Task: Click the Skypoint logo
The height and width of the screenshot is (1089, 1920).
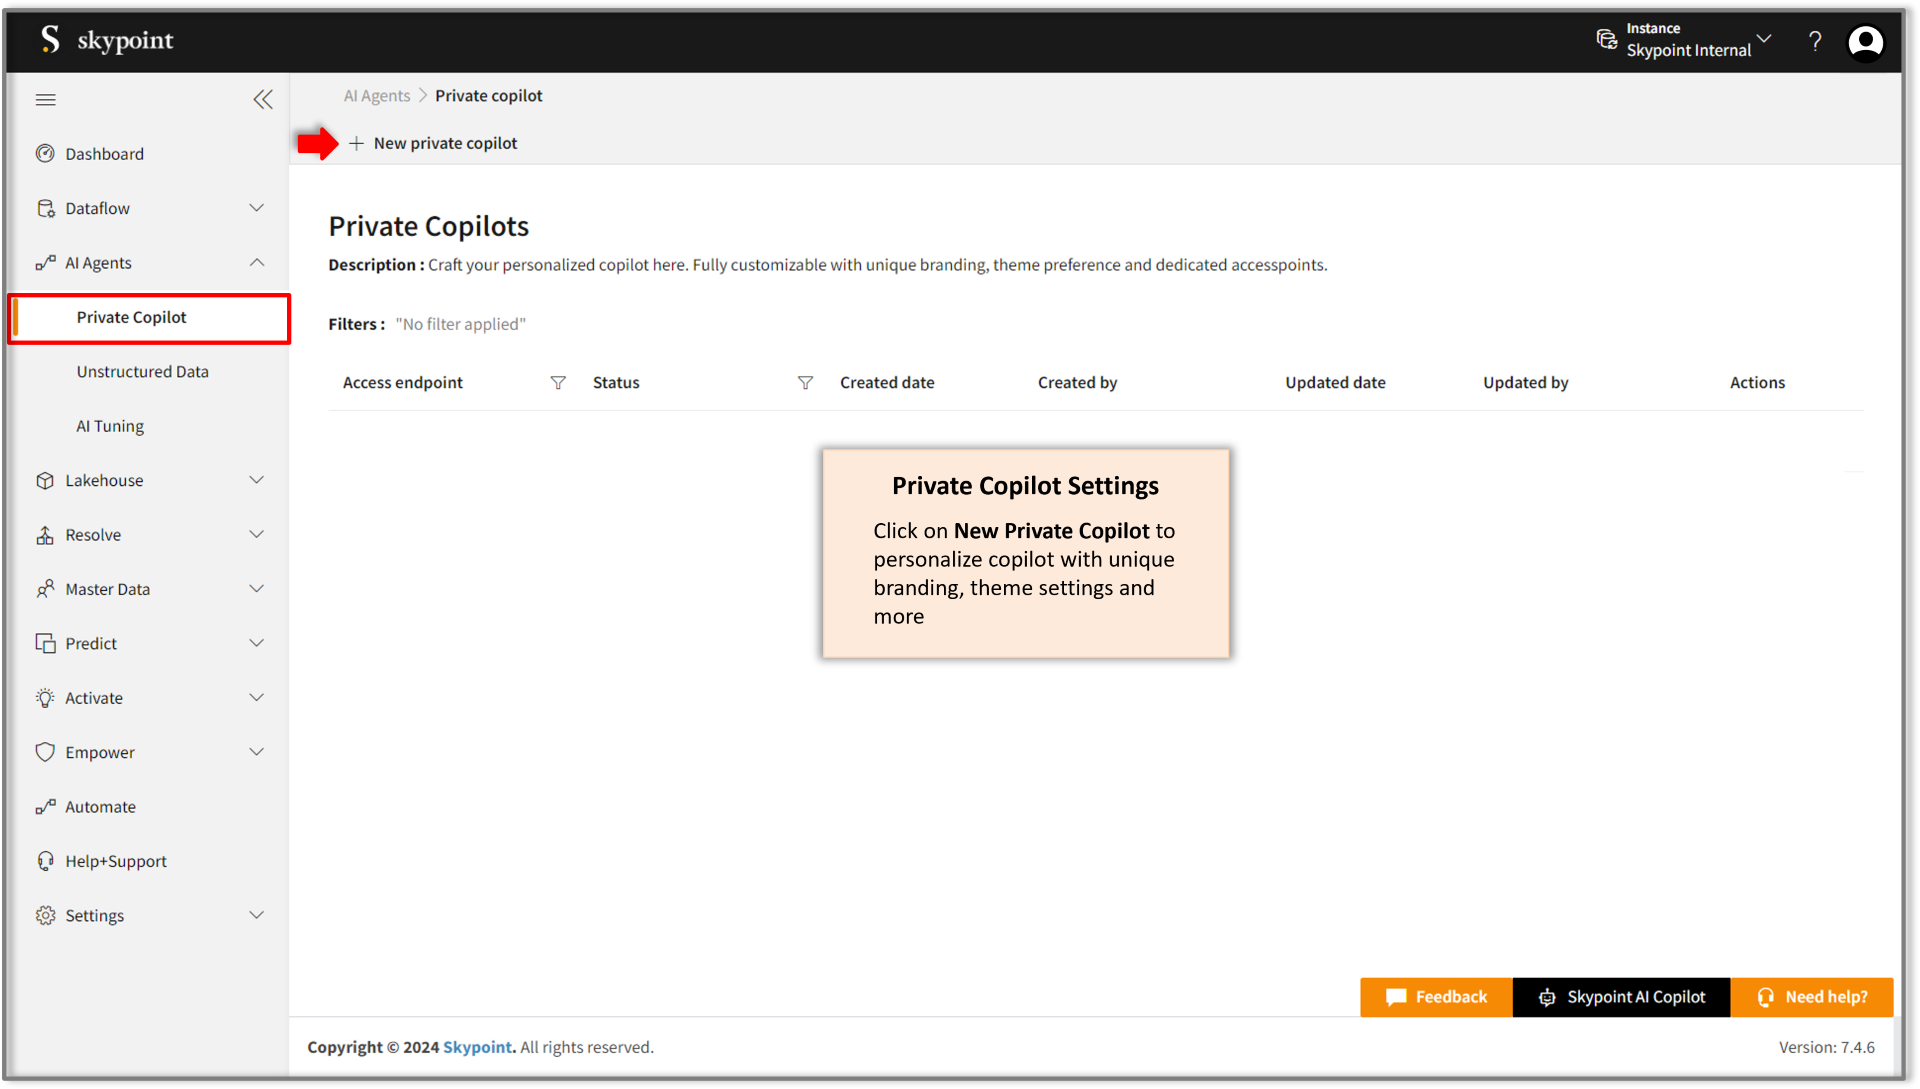Action: pyautogui.click(x=107, y=40)
